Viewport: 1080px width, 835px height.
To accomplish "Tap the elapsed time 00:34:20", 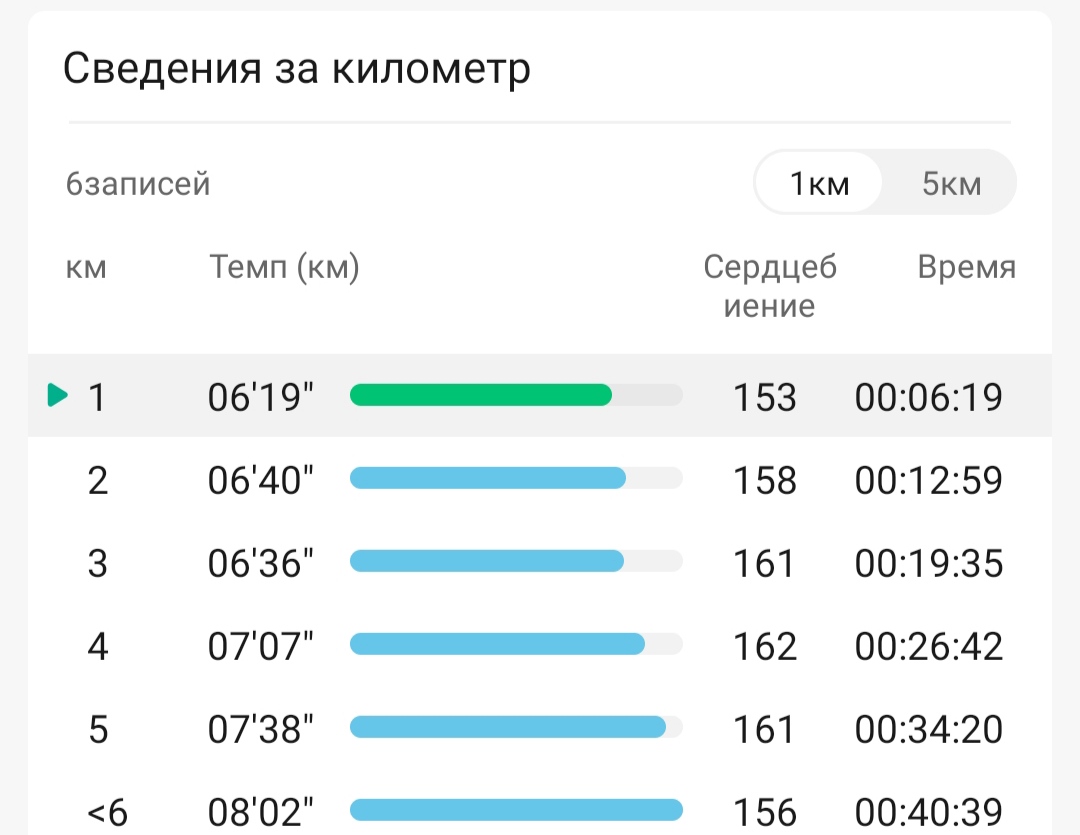I will 928,729.
